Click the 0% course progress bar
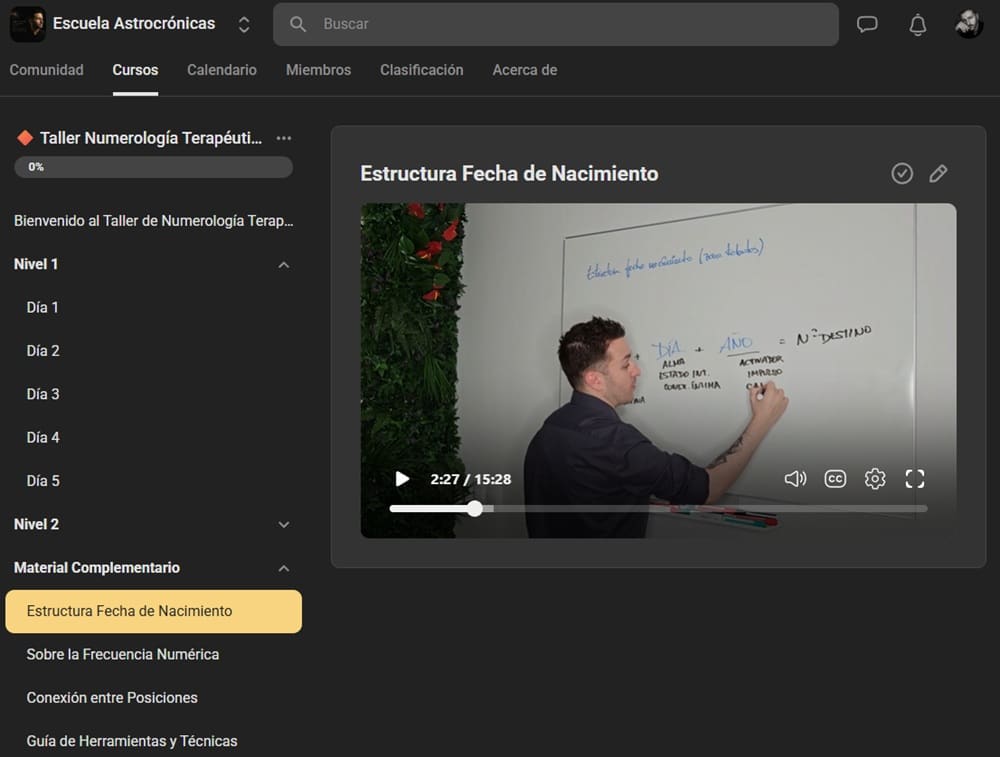This screenshot has height=757, width=1000. [x=154, y=167]
